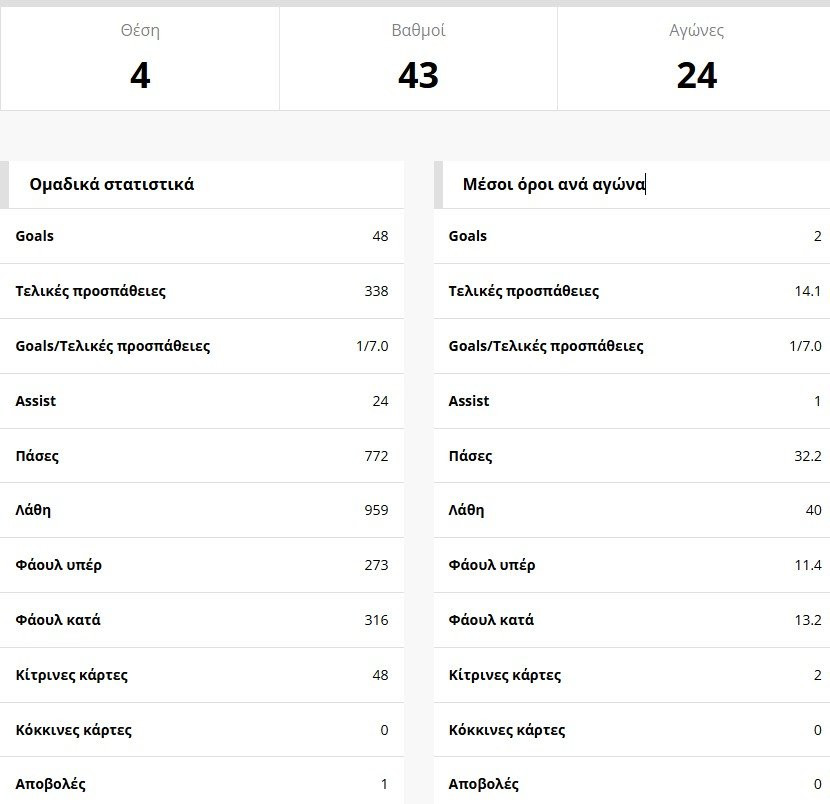830x804 pixels.
Task: Click the average Τελικές προσπάθειες value 14.1
Action: pyautogui.click(x=807, y=291)
